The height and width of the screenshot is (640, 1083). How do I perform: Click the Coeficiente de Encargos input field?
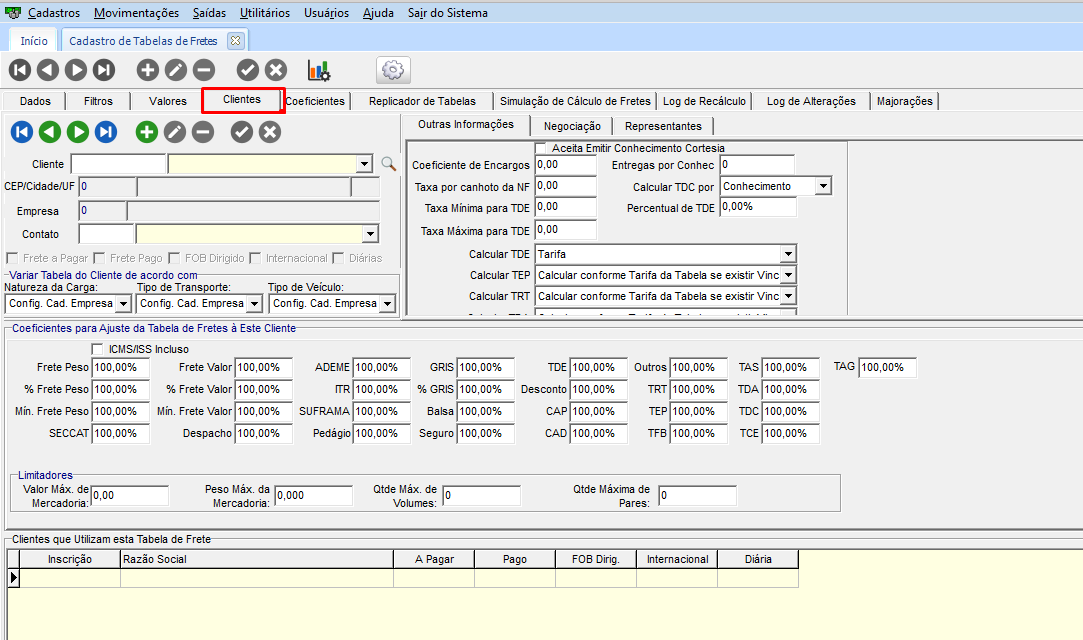pos(565,164)
